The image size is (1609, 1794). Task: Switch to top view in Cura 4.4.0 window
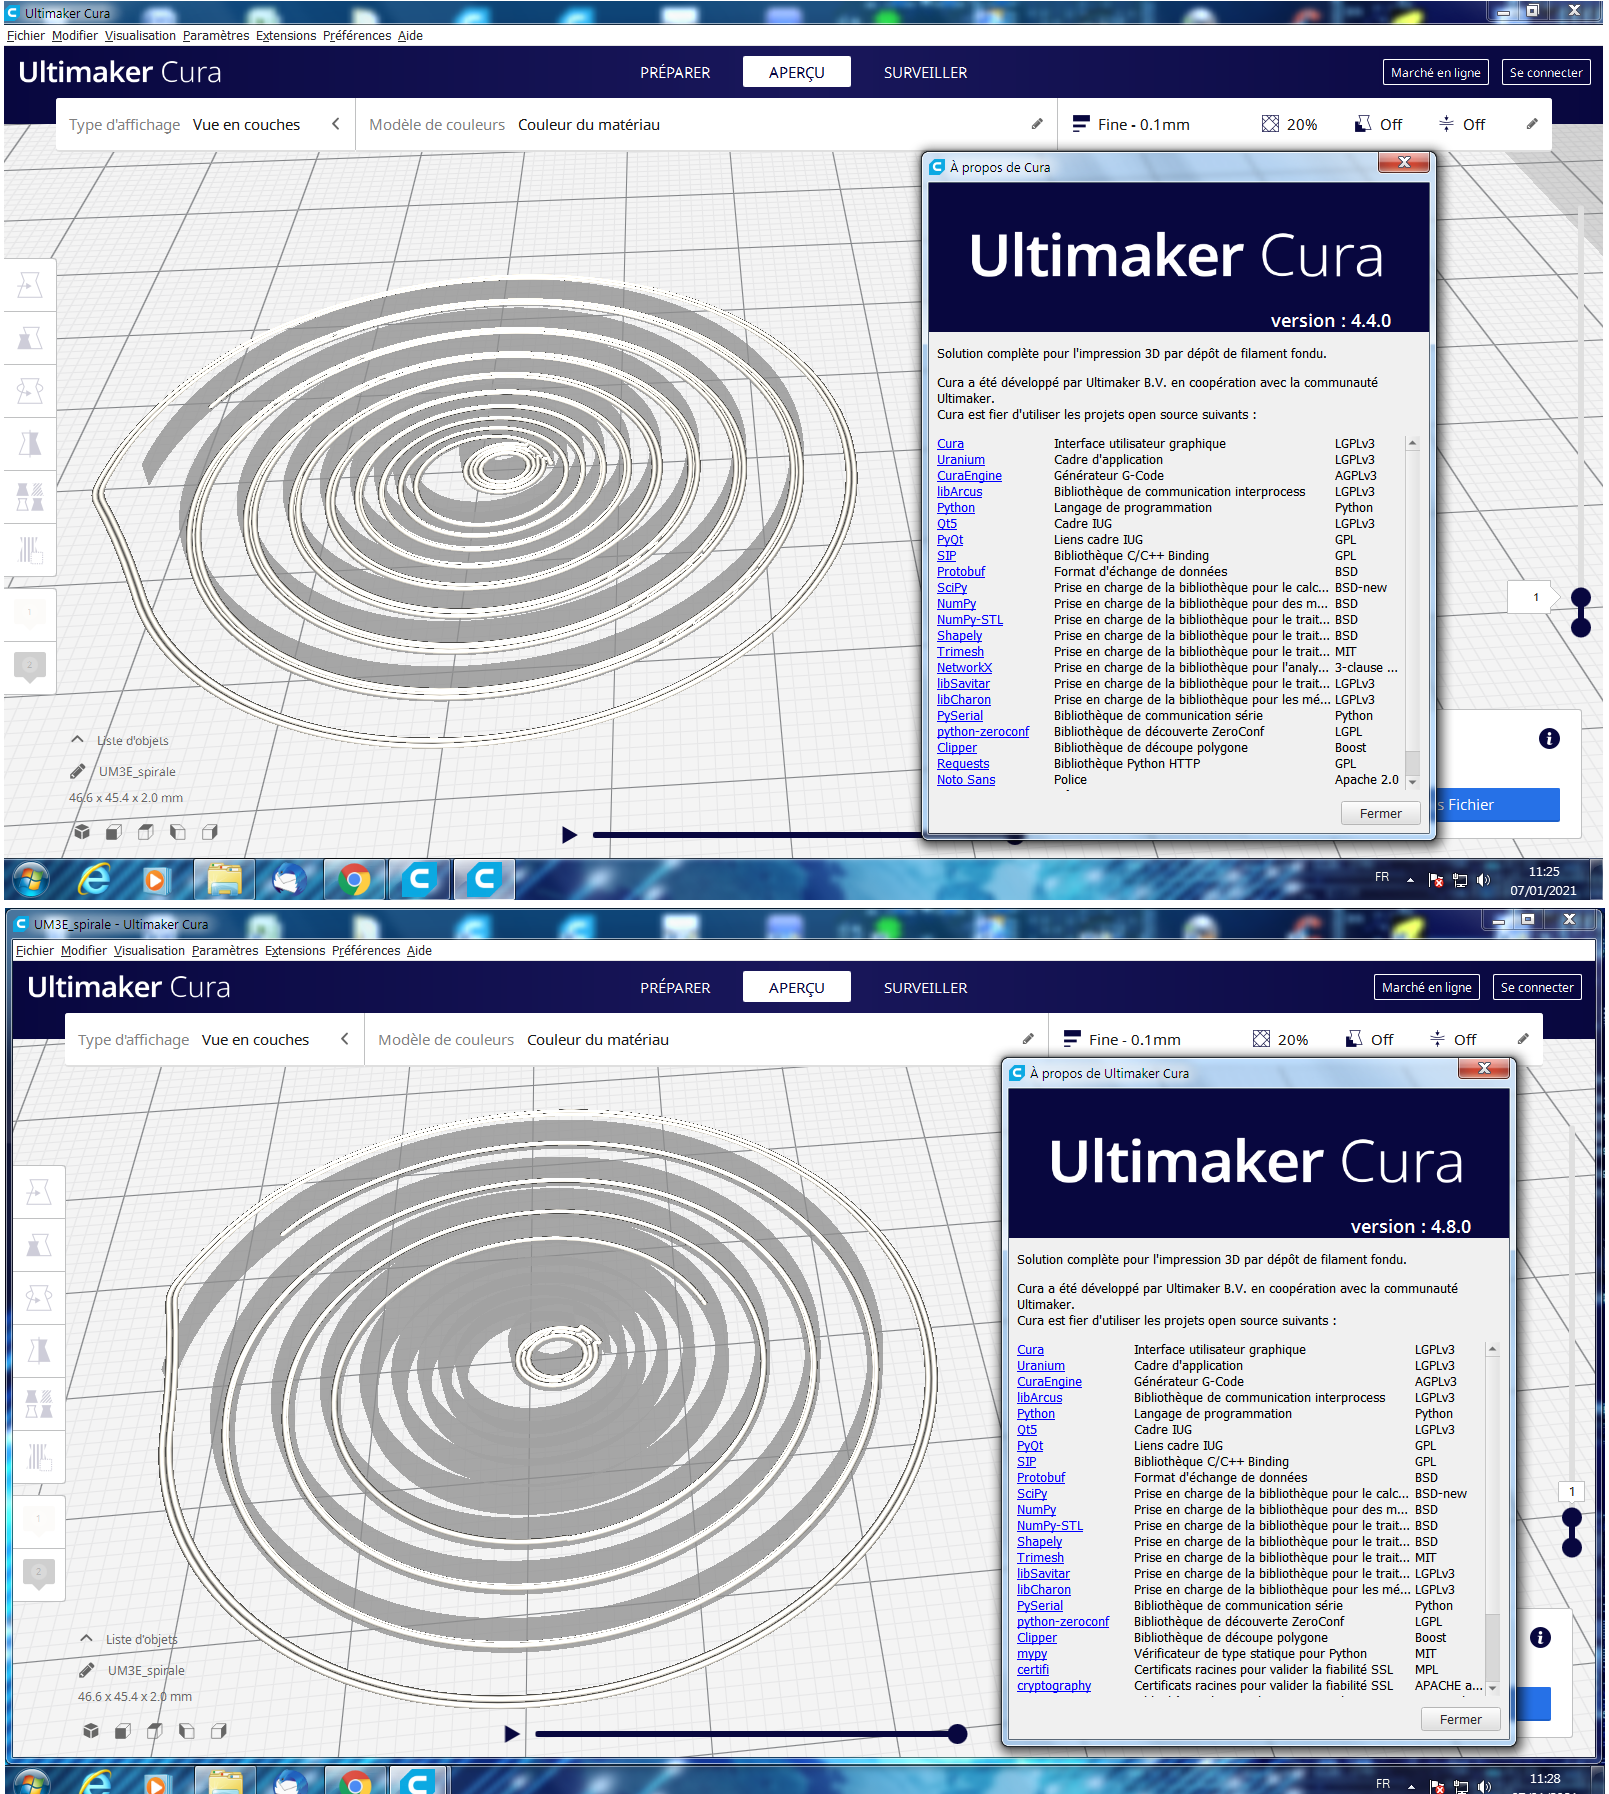click(x=146, y=832)
